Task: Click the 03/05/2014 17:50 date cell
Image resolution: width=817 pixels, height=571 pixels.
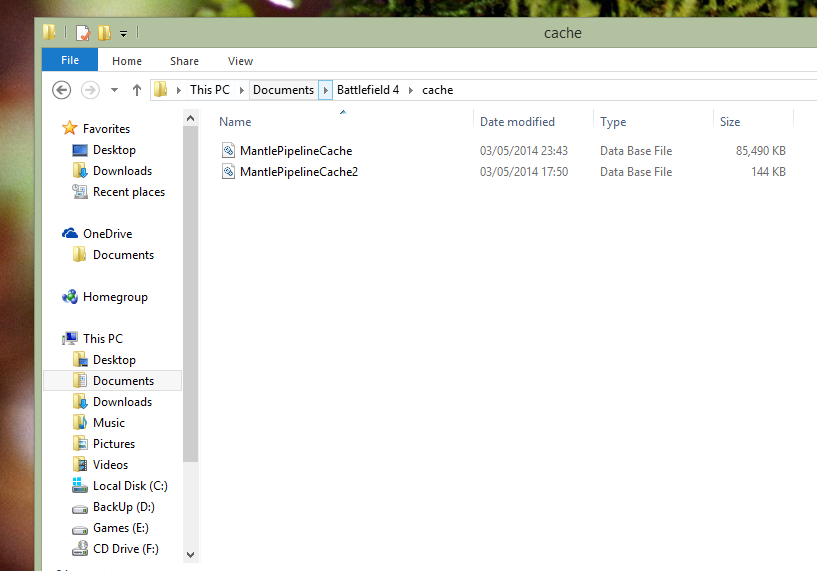Action: point(524,171)
